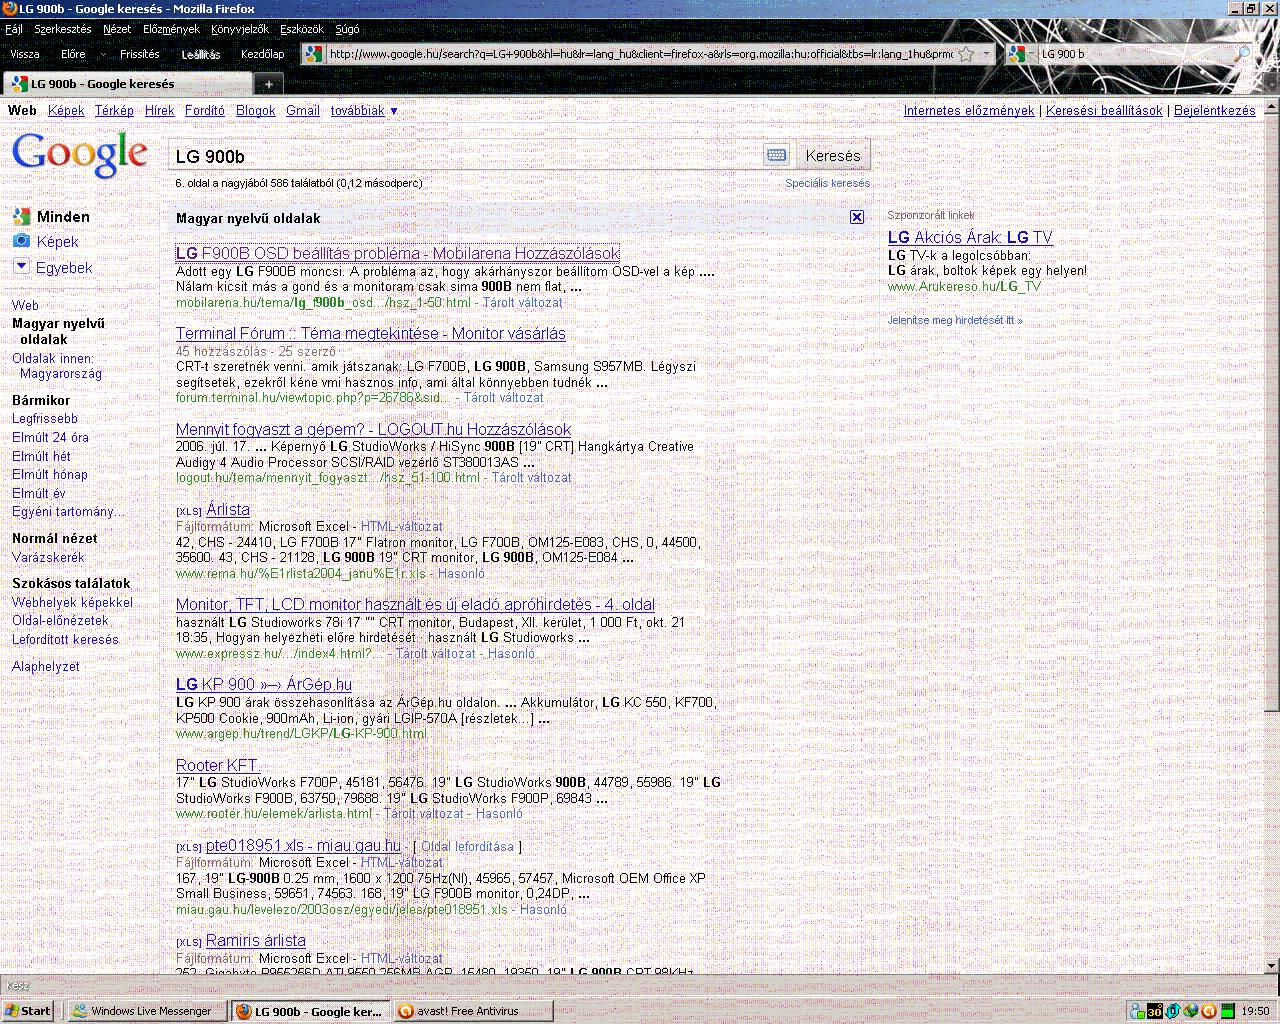
Task: Open the Könyvjelzők menu
Action: [240, 29]
